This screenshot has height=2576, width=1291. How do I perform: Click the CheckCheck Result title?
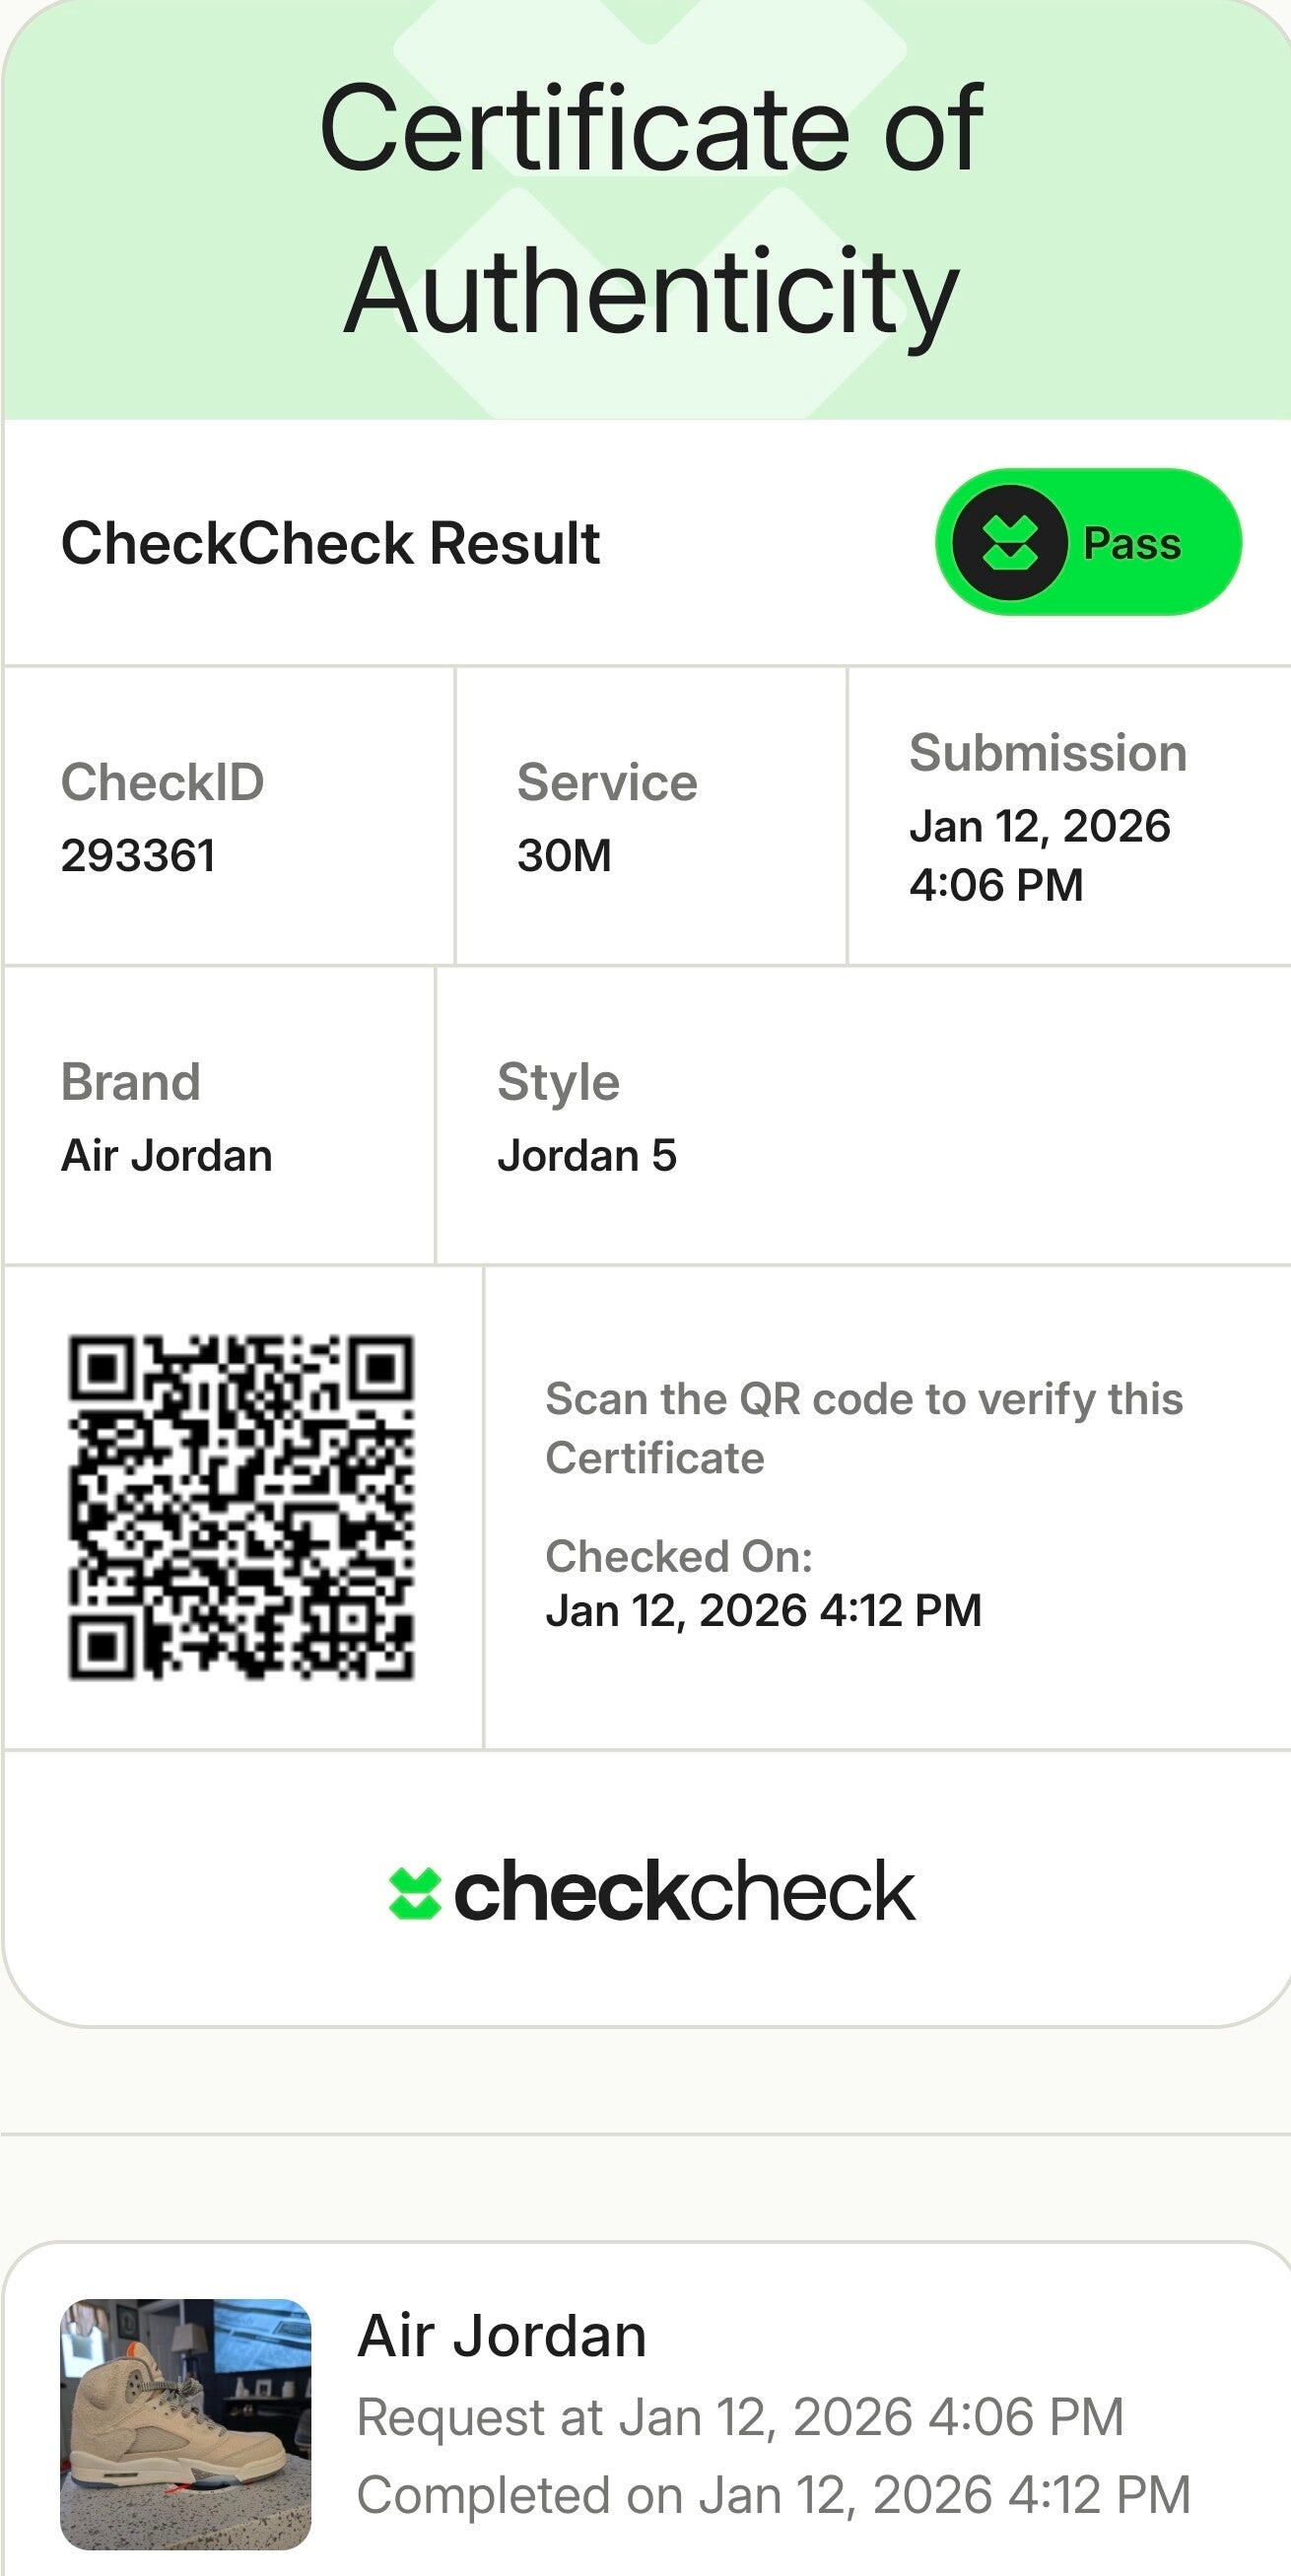coord(330,544)
